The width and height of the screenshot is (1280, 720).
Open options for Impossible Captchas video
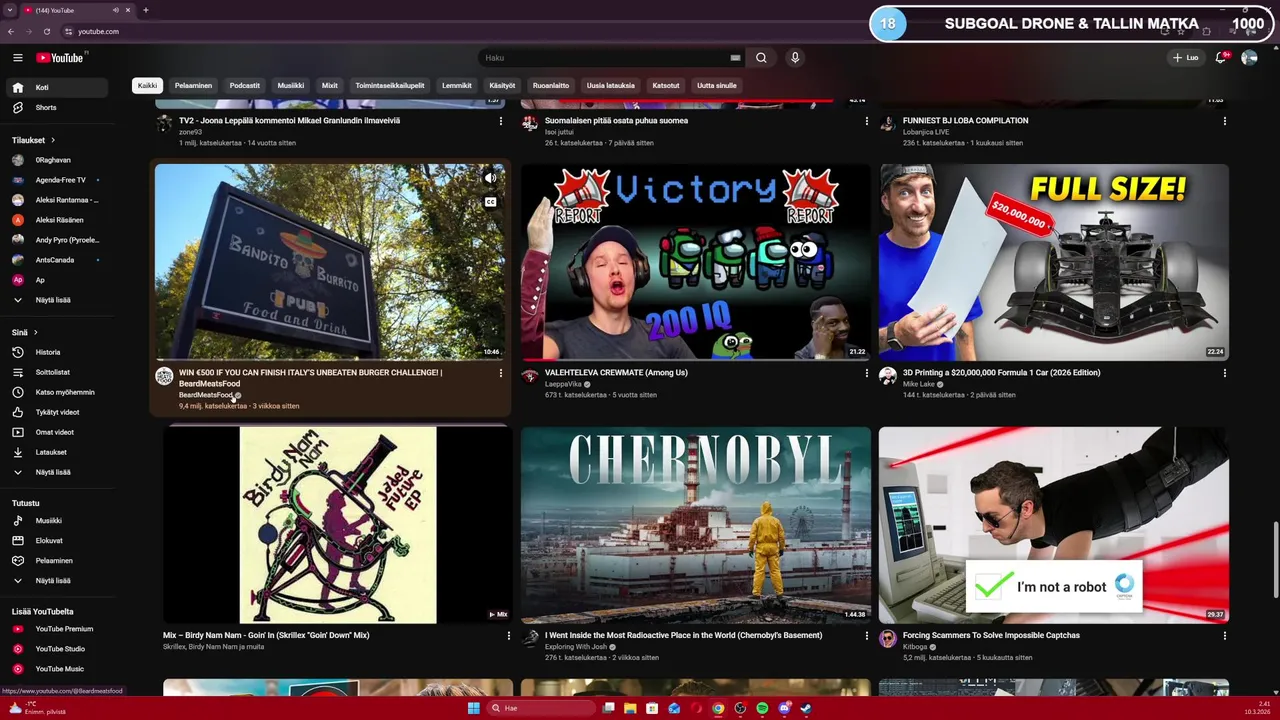pos(1224,636)
